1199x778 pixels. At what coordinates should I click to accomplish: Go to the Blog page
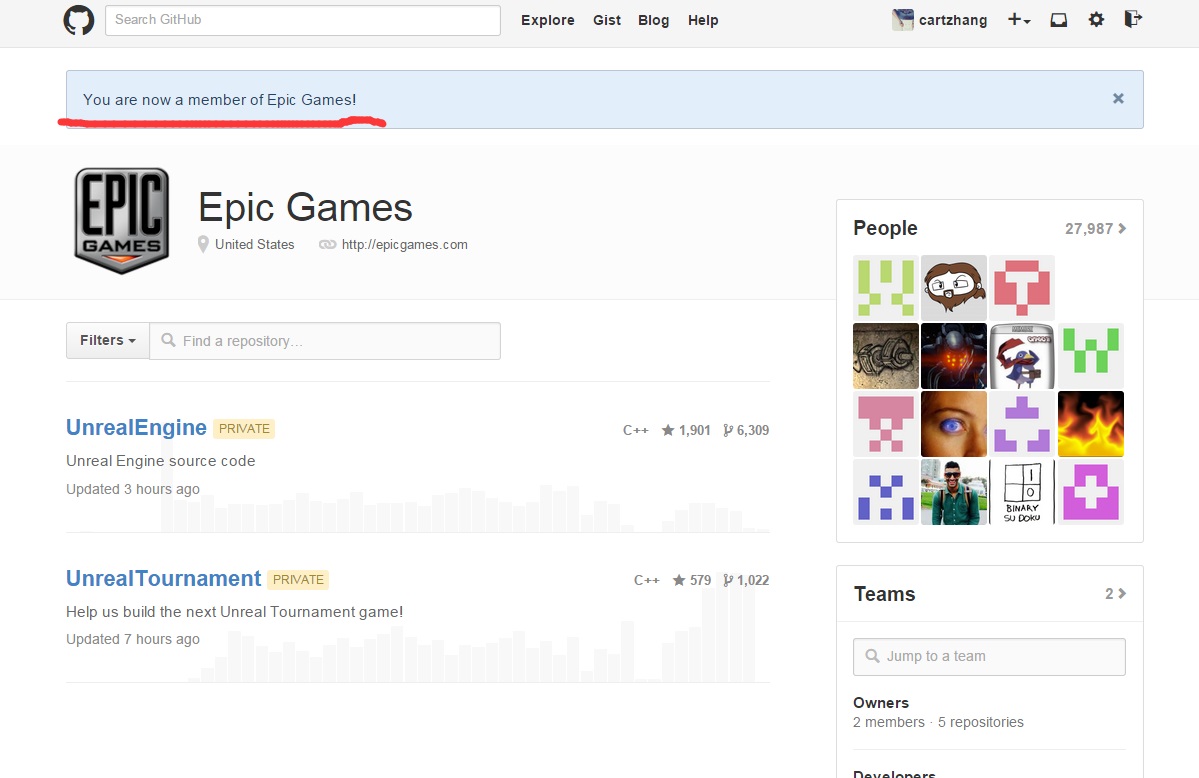[x=653, y=20]
